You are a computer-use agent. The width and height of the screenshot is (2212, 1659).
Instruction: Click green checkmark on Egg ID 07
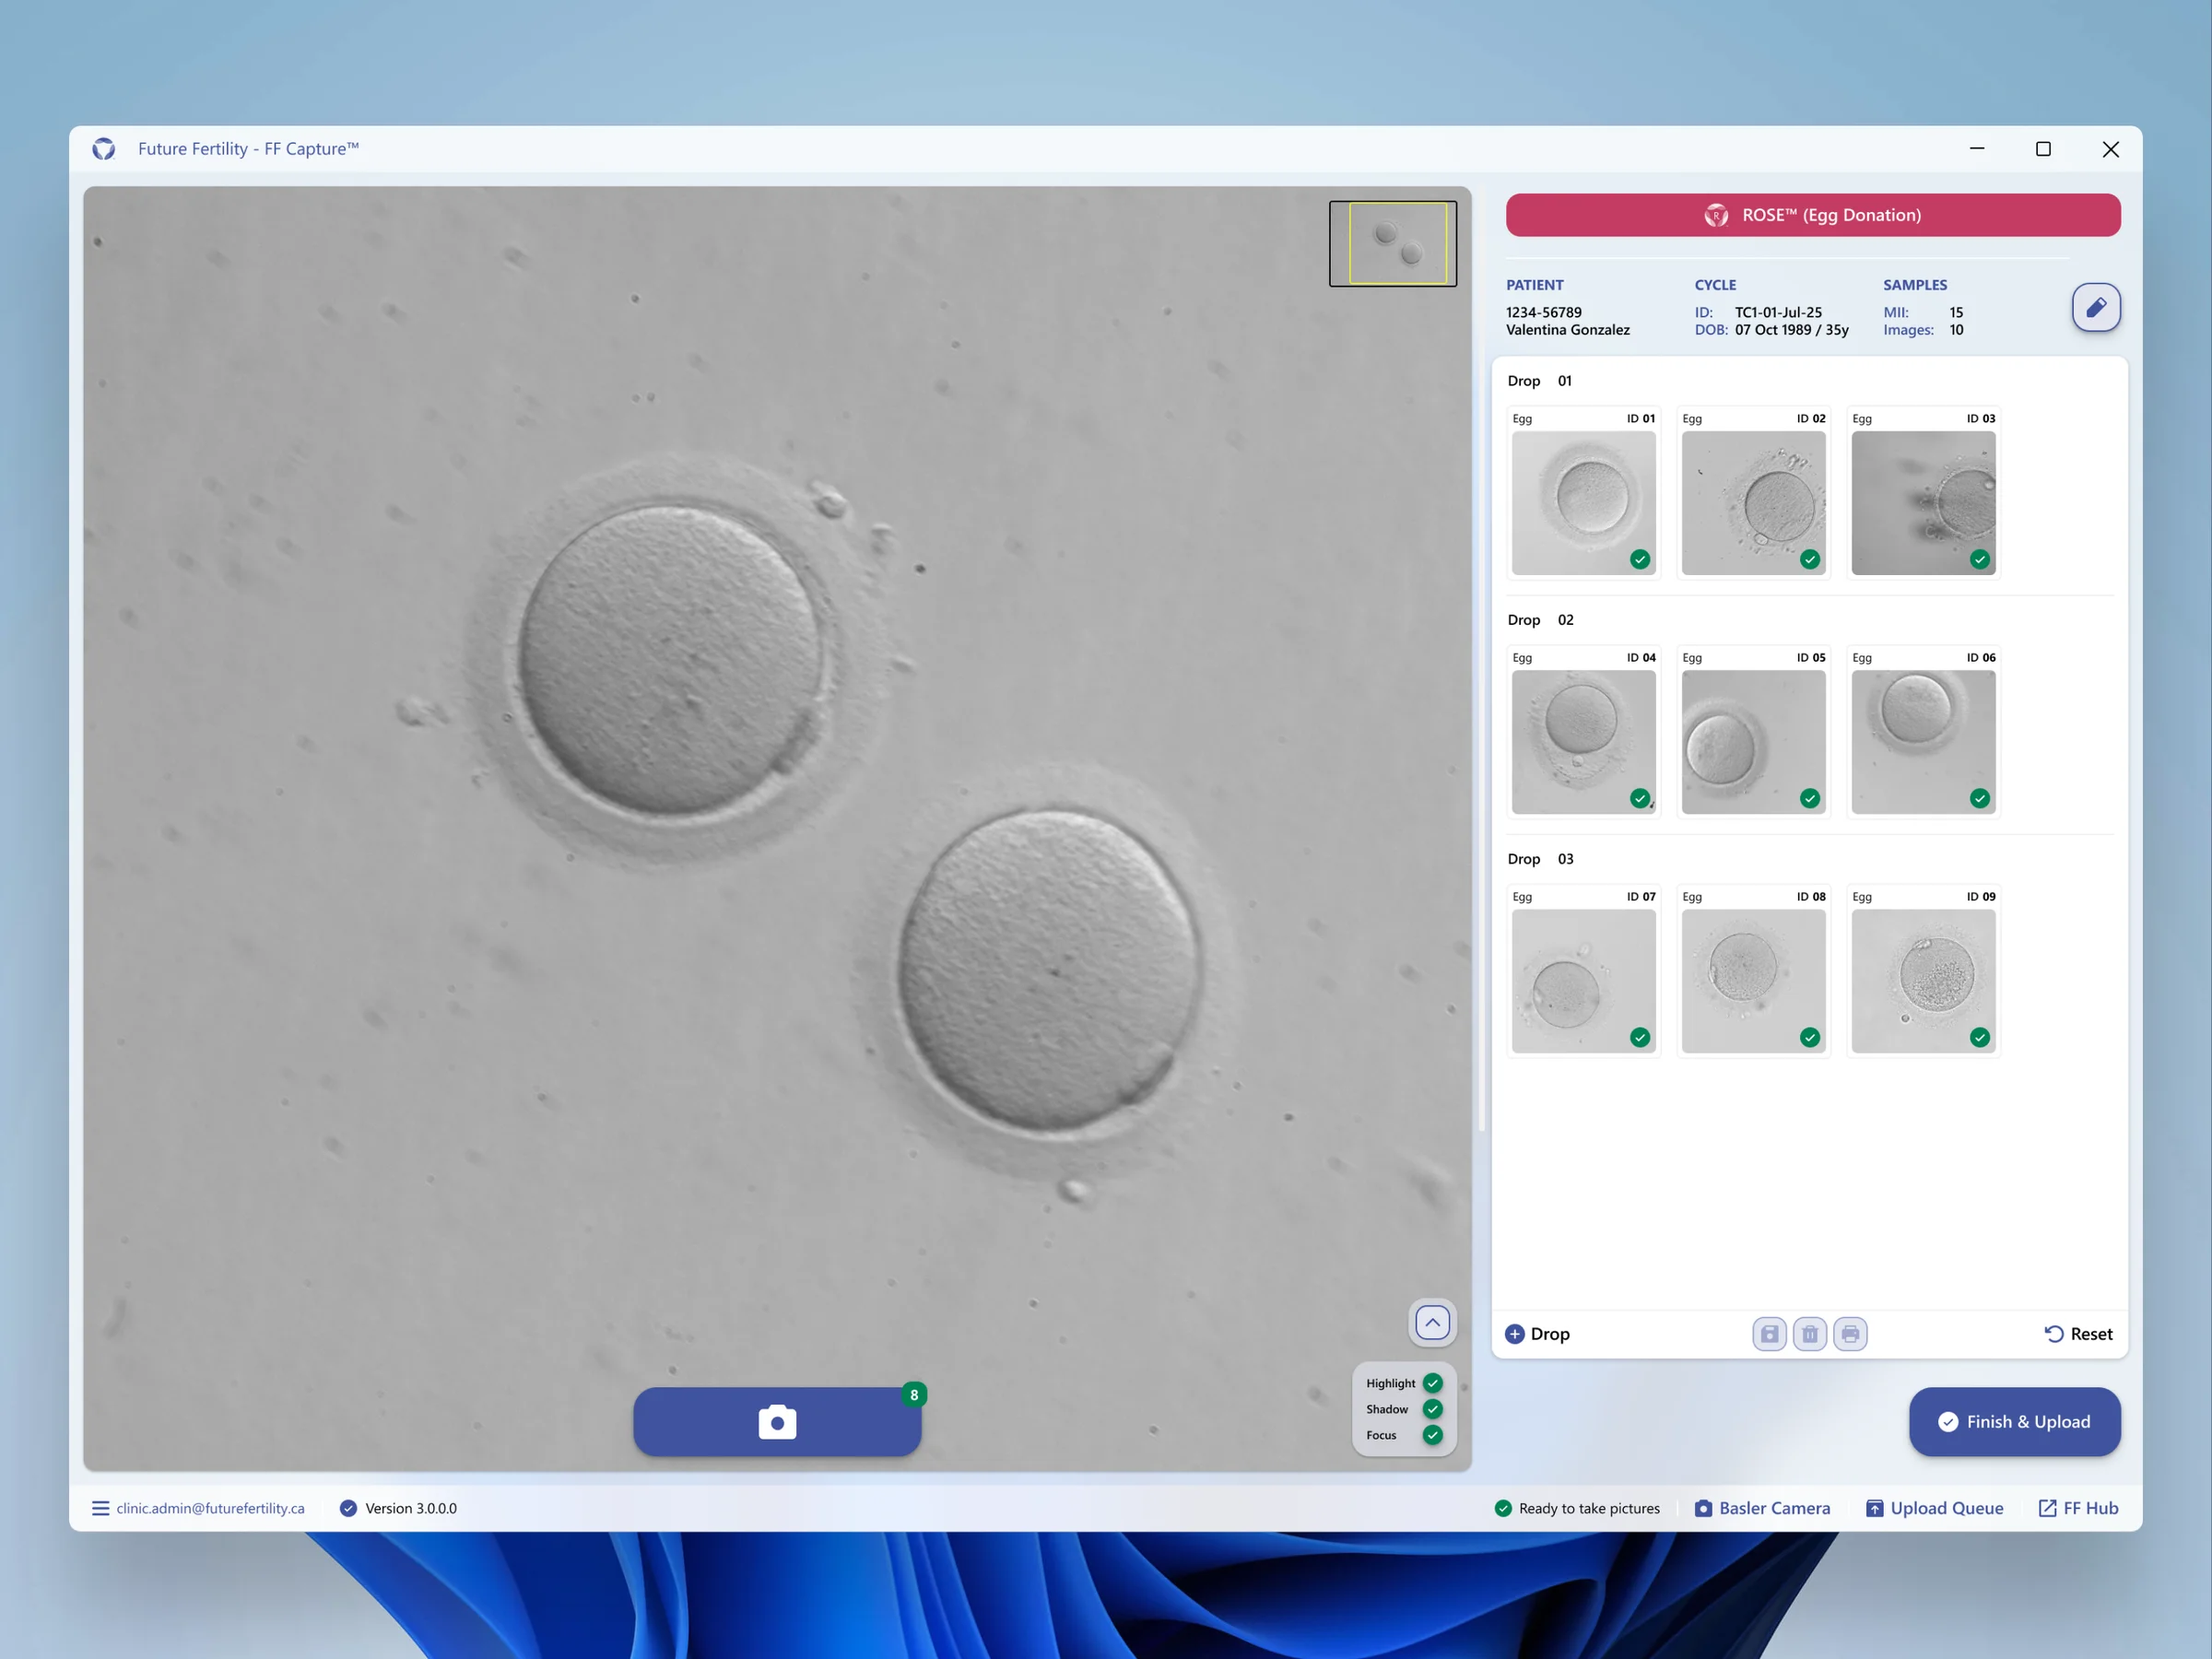[1640, 1037]
